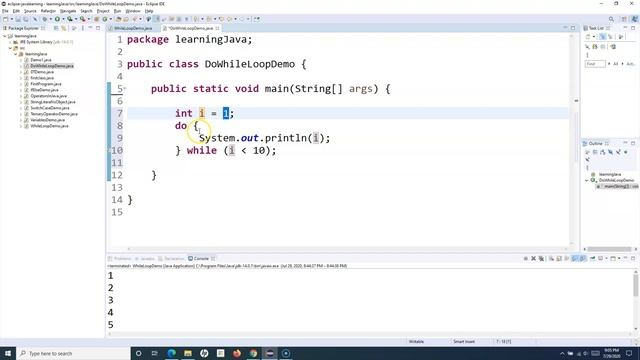640x360 pixels.
Task: Open the Window menu
Action: (133, 11)
